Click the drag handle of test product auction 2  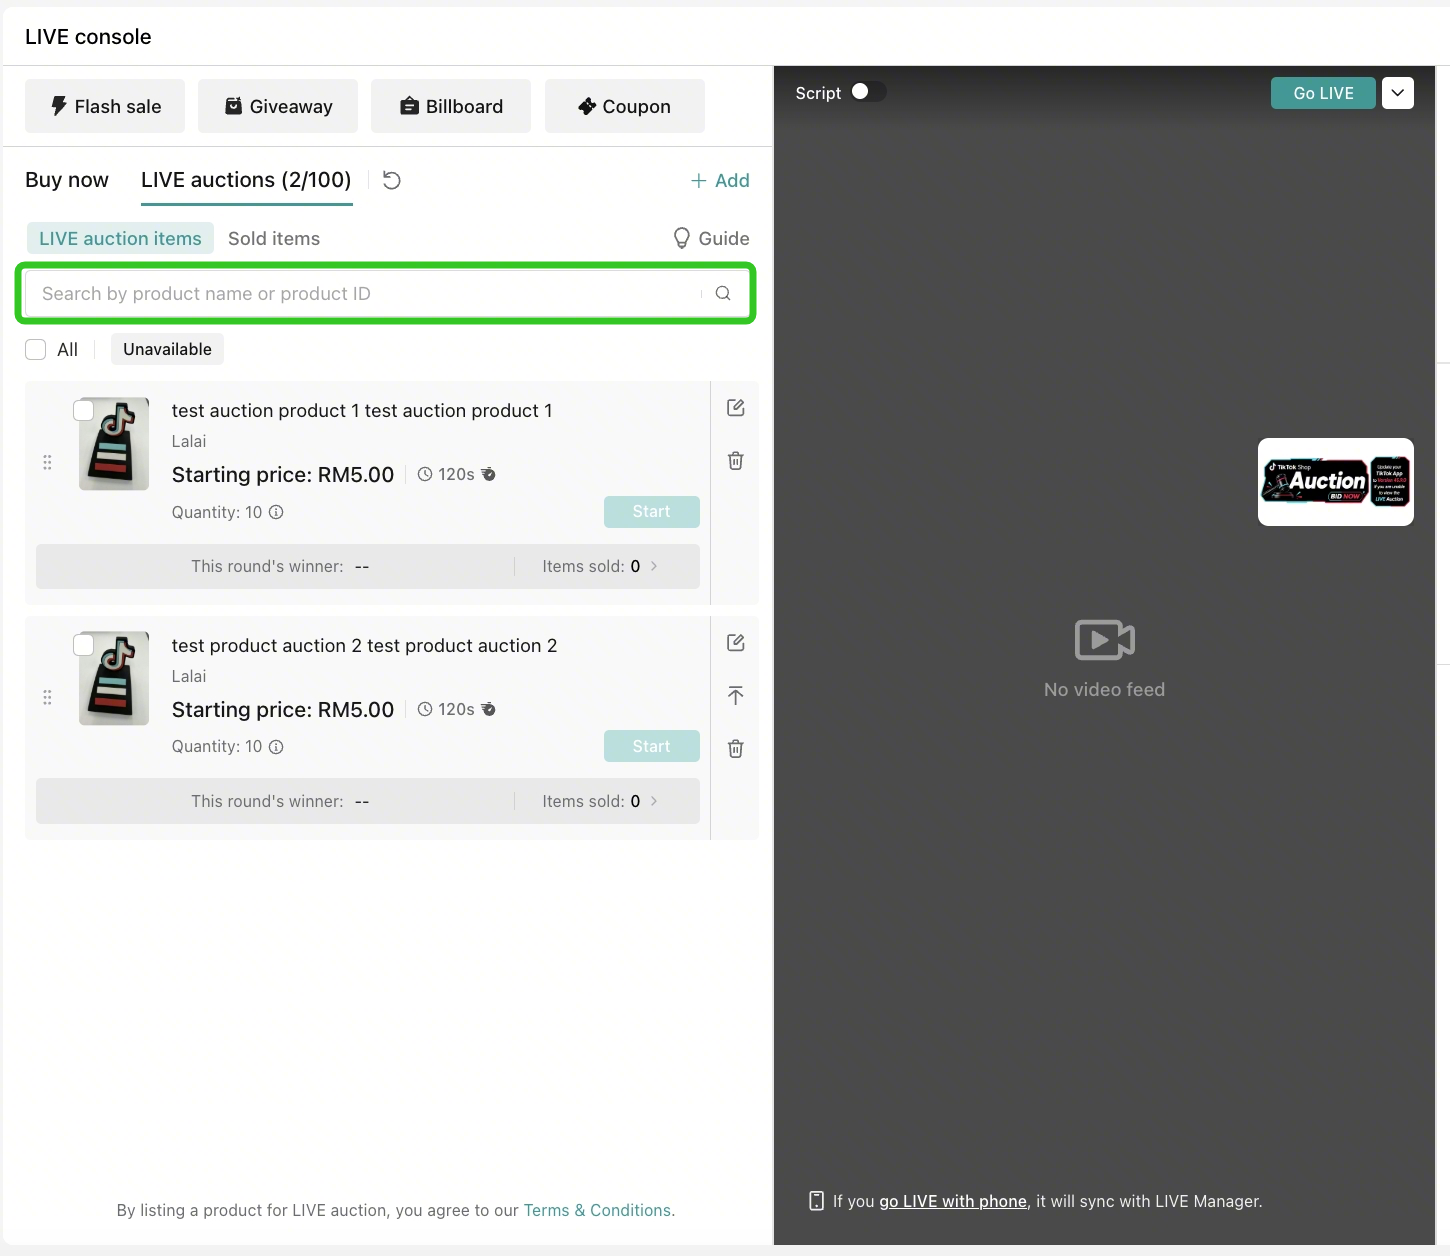(47, 697)
